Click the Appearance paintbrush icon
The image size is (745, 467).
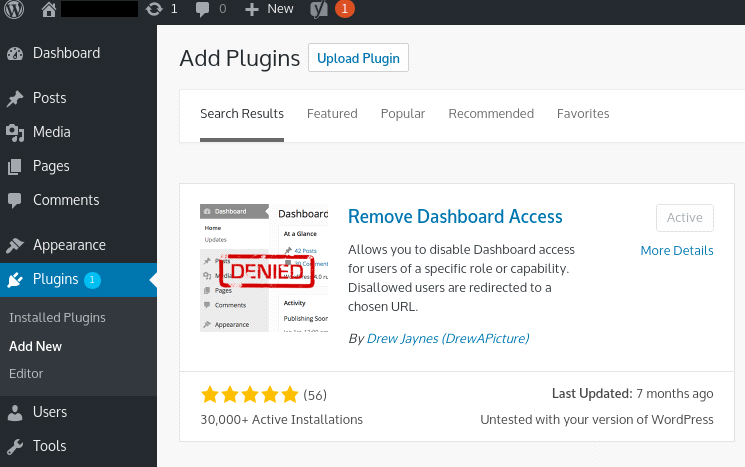(x=15, y=246)
